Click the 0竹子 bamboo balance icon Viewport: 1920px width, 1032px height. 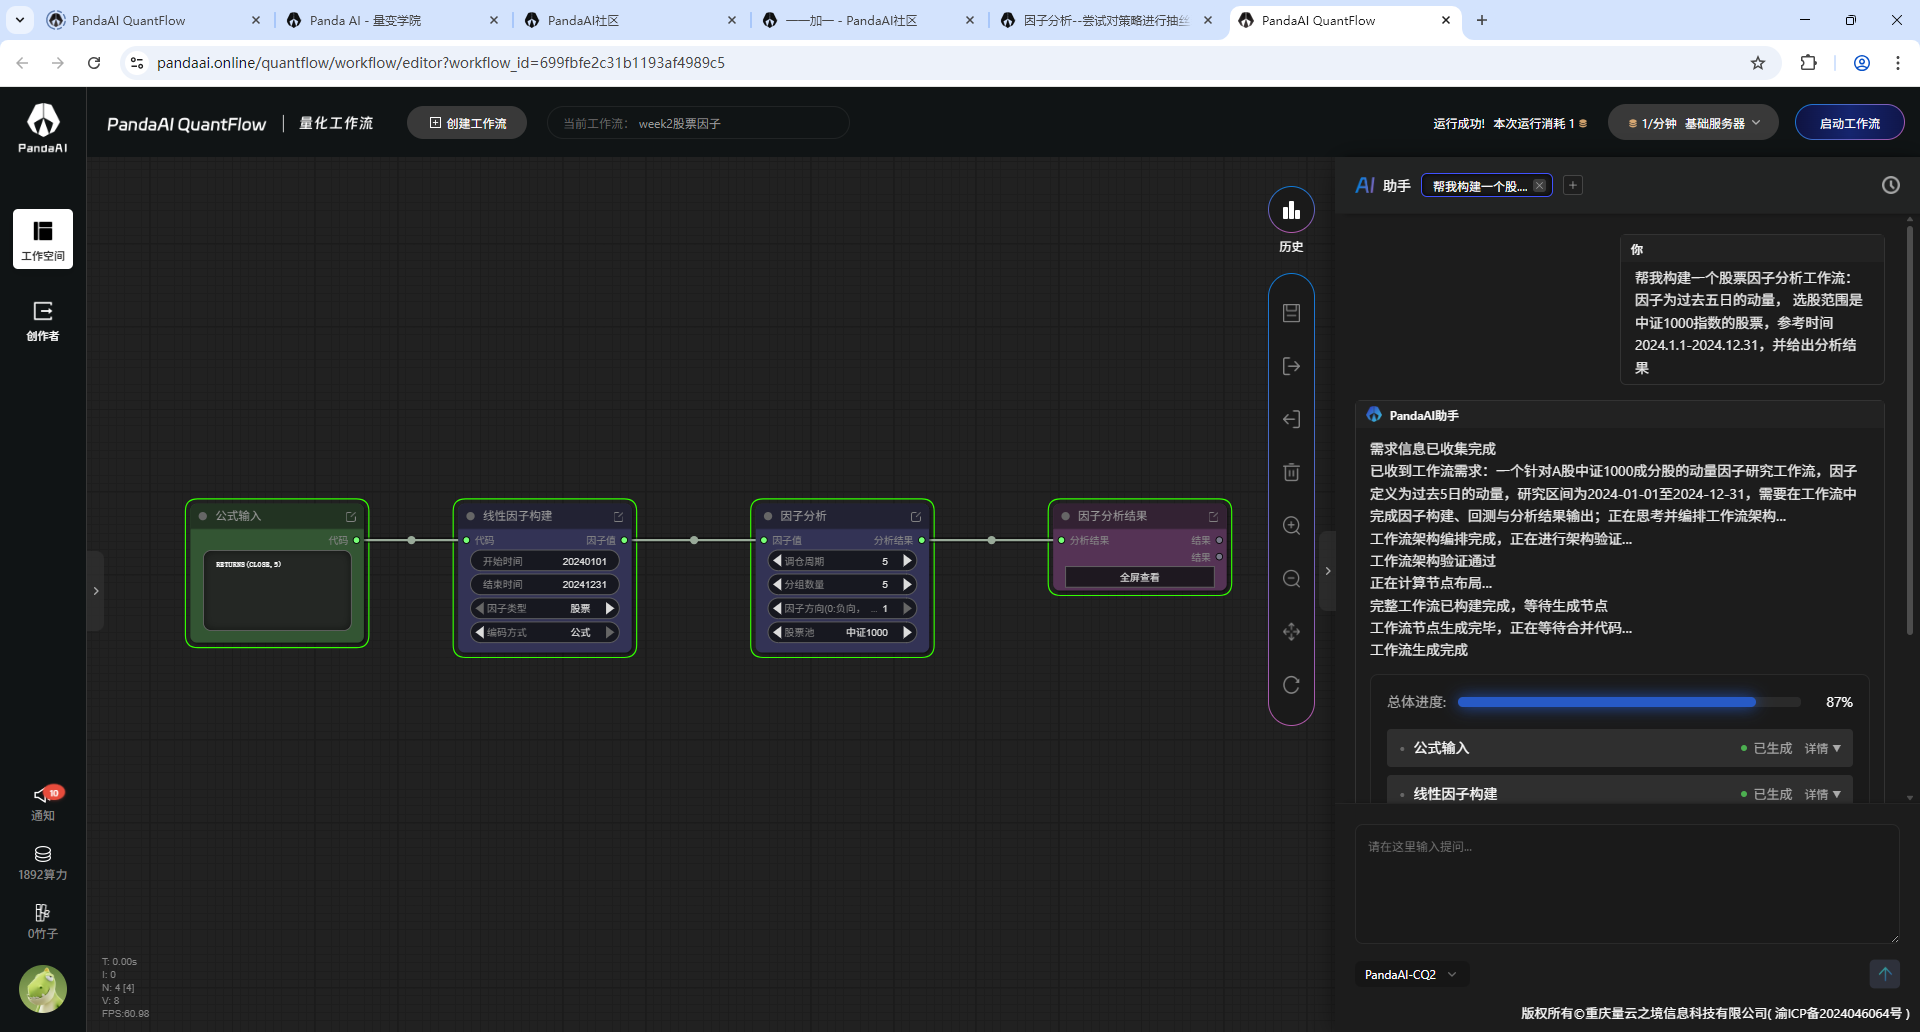click(x=43, y=921)
